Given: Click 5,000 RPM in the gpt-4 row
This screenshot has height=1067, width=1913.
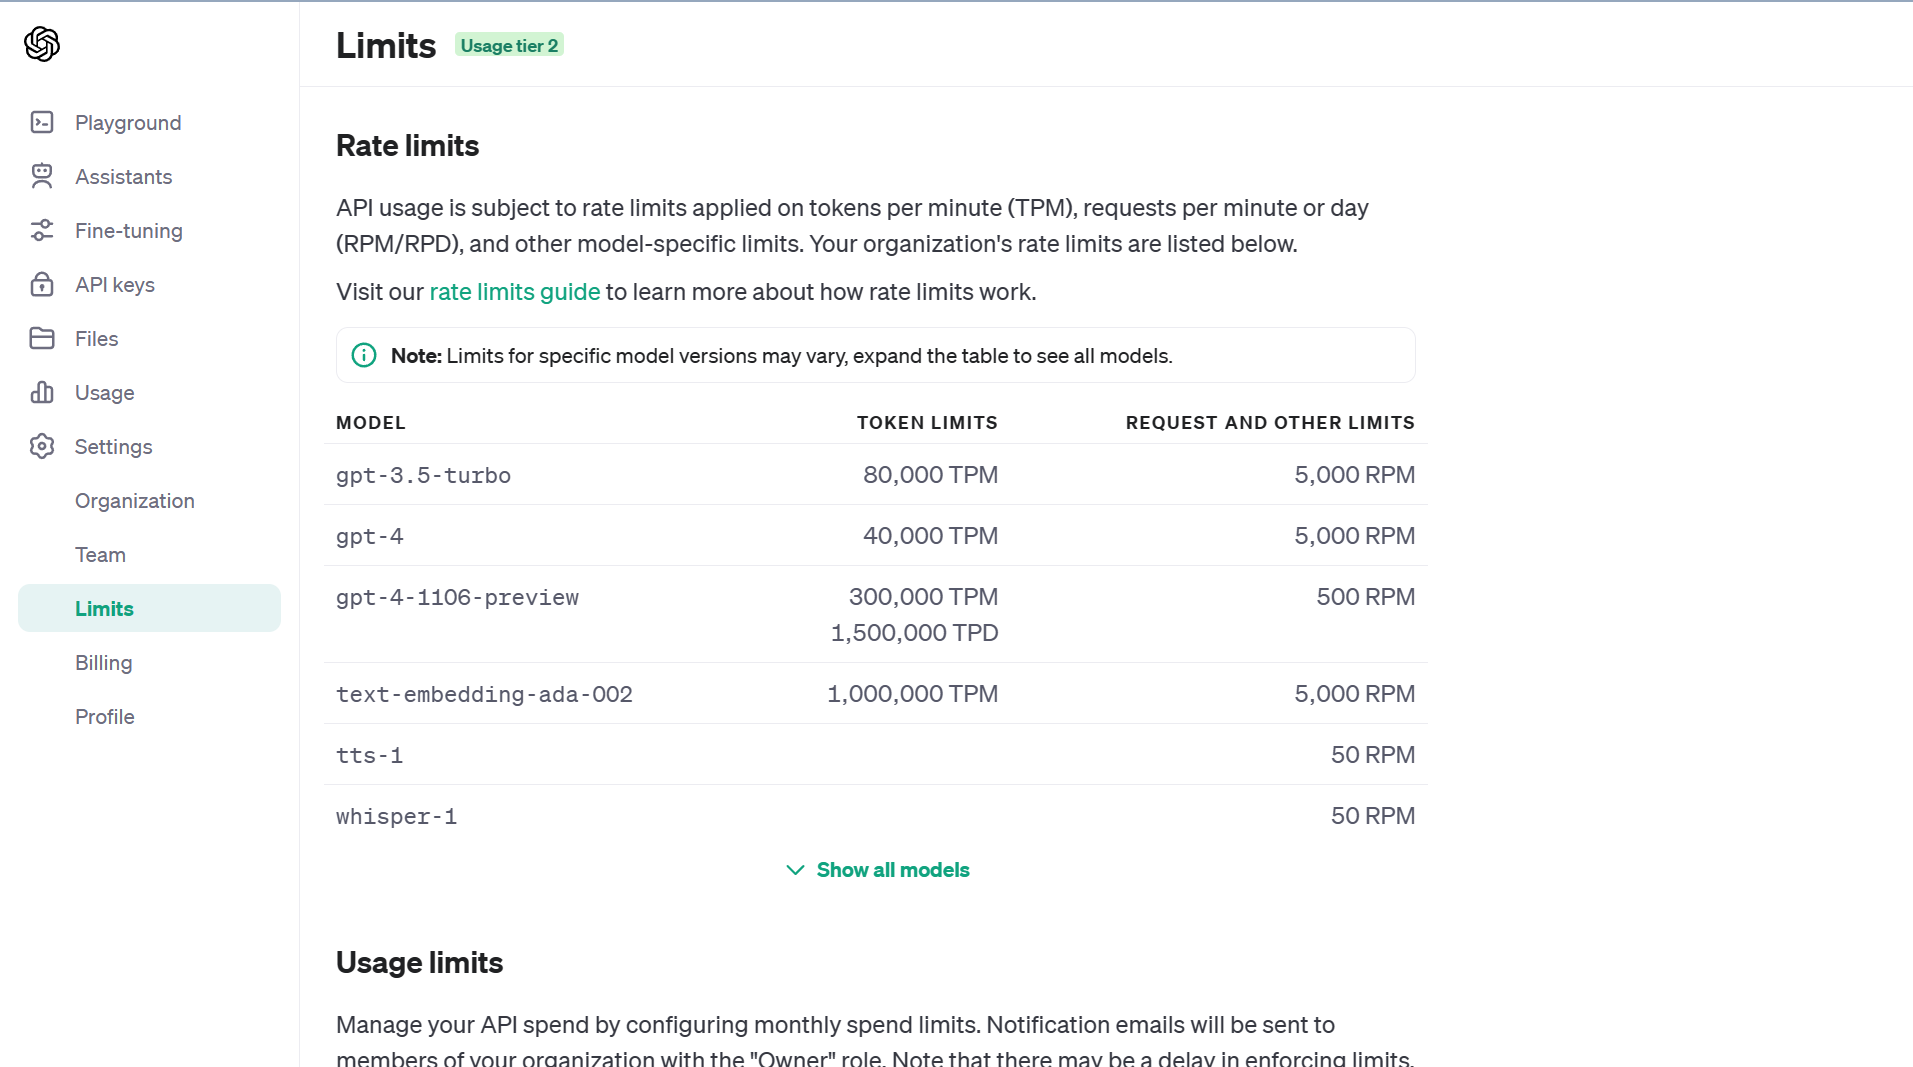Looking at the screenshot, I should [1354, 536].
